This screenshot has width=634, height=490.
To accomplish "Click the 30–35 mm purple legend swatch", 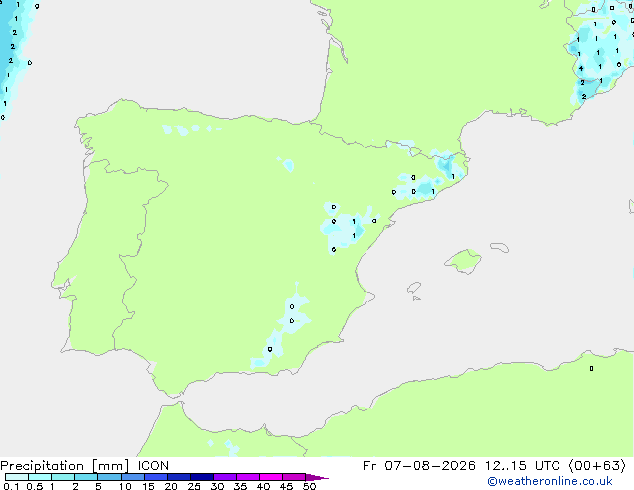I will 225,477.
